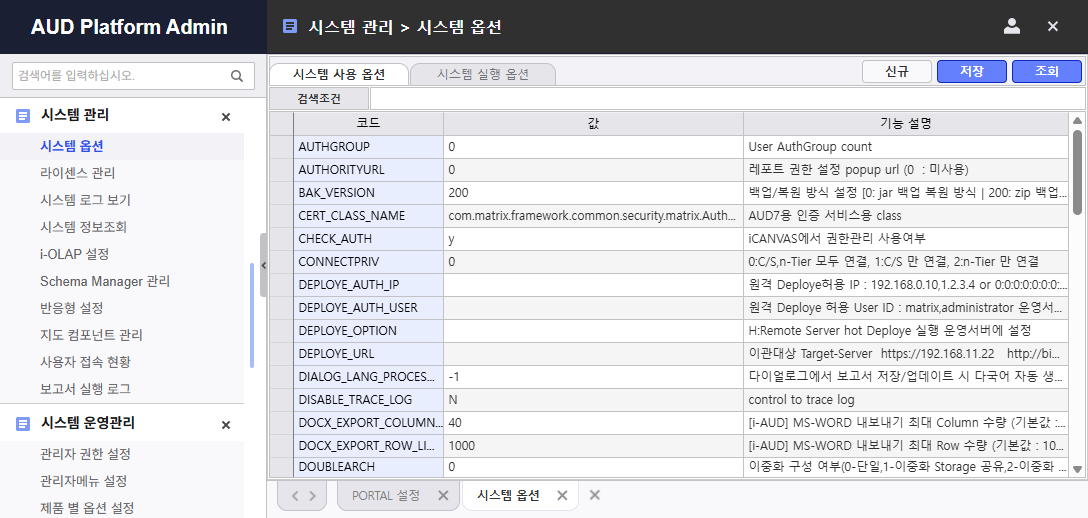Click the 검색조건 input field
Screen dimensions: 1088x518
[x=726, y=98]
